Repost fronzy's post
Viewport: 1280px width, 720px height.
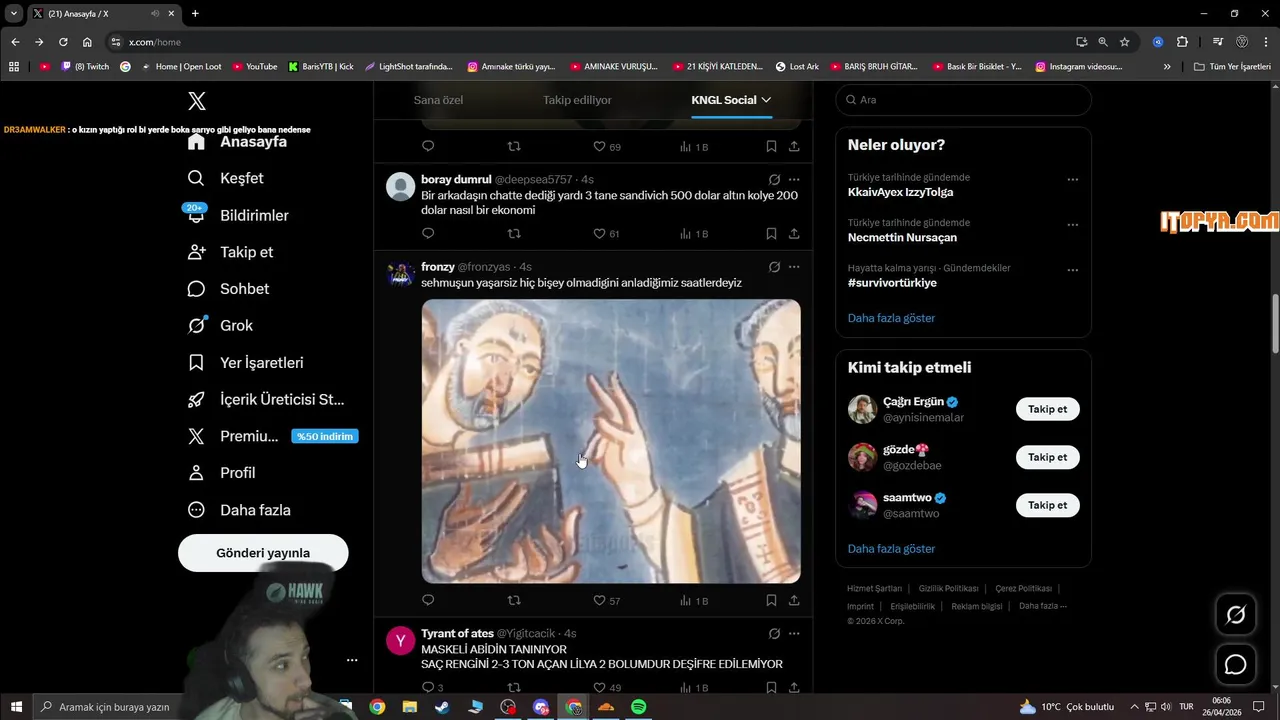point(514,600)
